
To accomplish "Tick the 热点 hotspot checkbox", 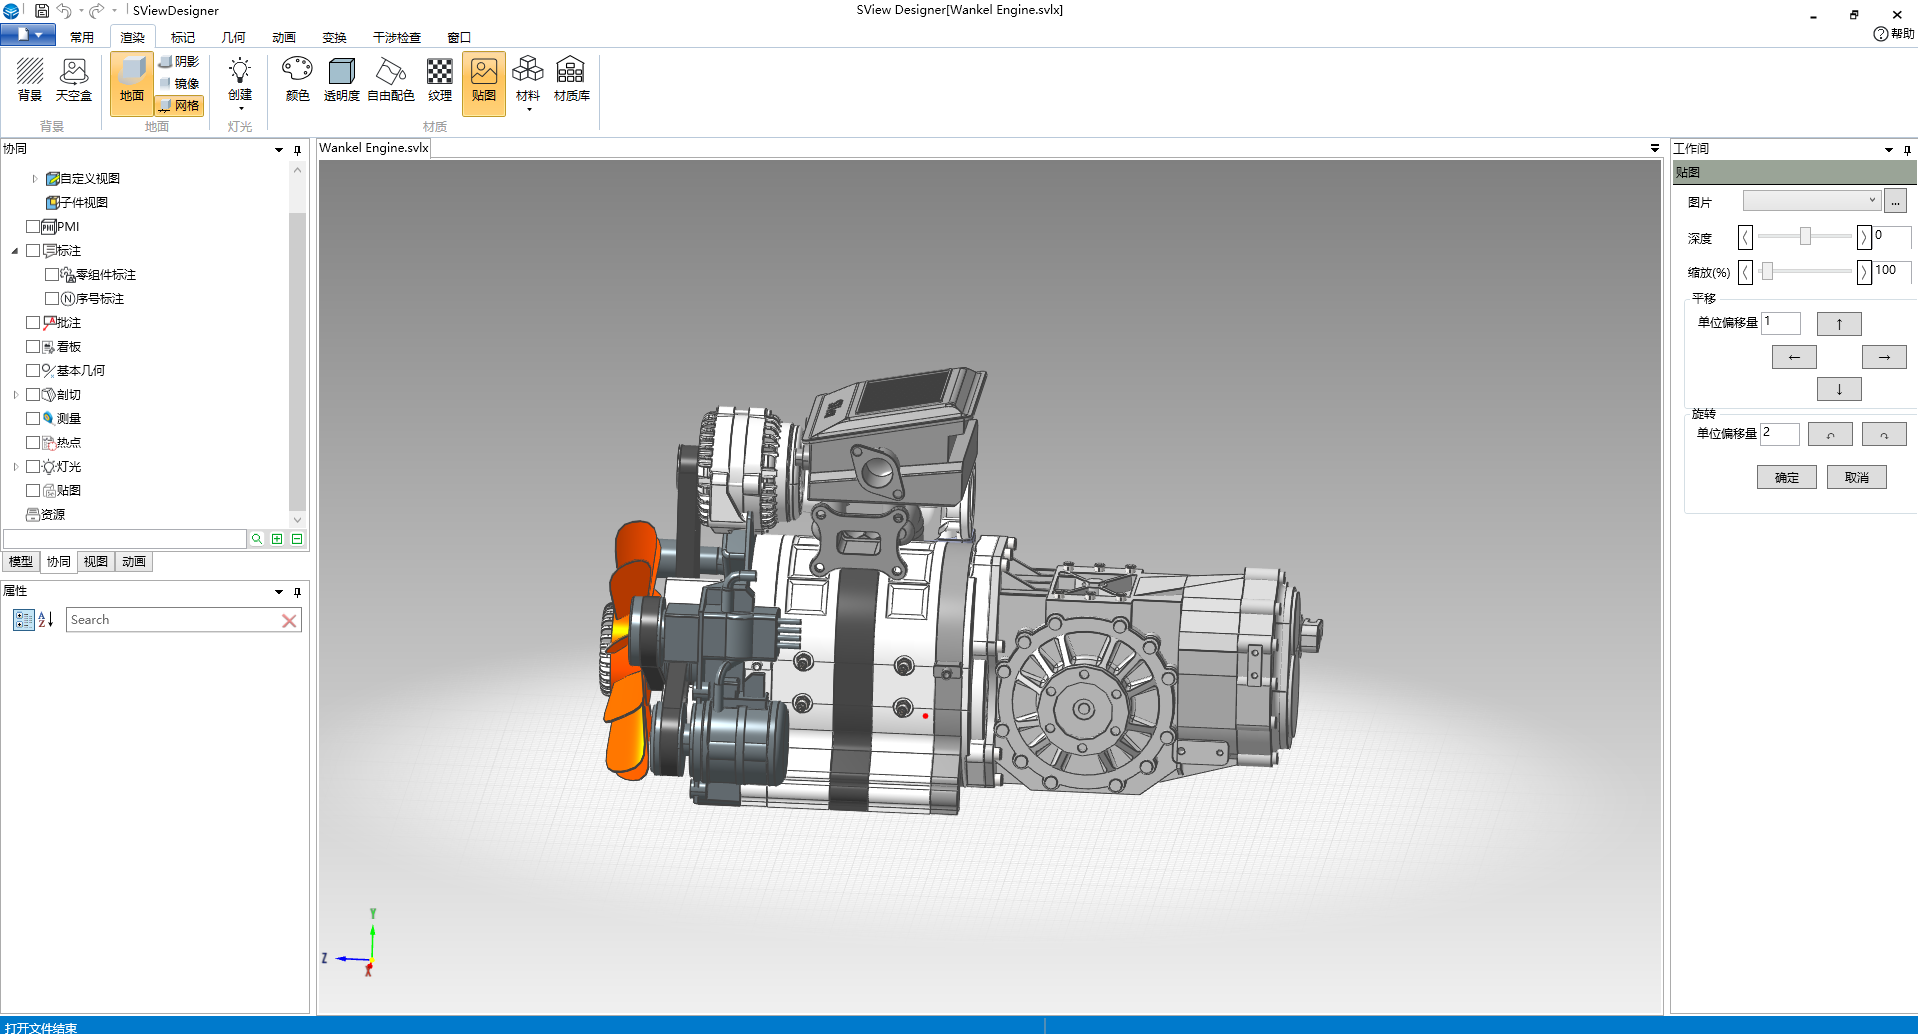I will click(33, 443).
